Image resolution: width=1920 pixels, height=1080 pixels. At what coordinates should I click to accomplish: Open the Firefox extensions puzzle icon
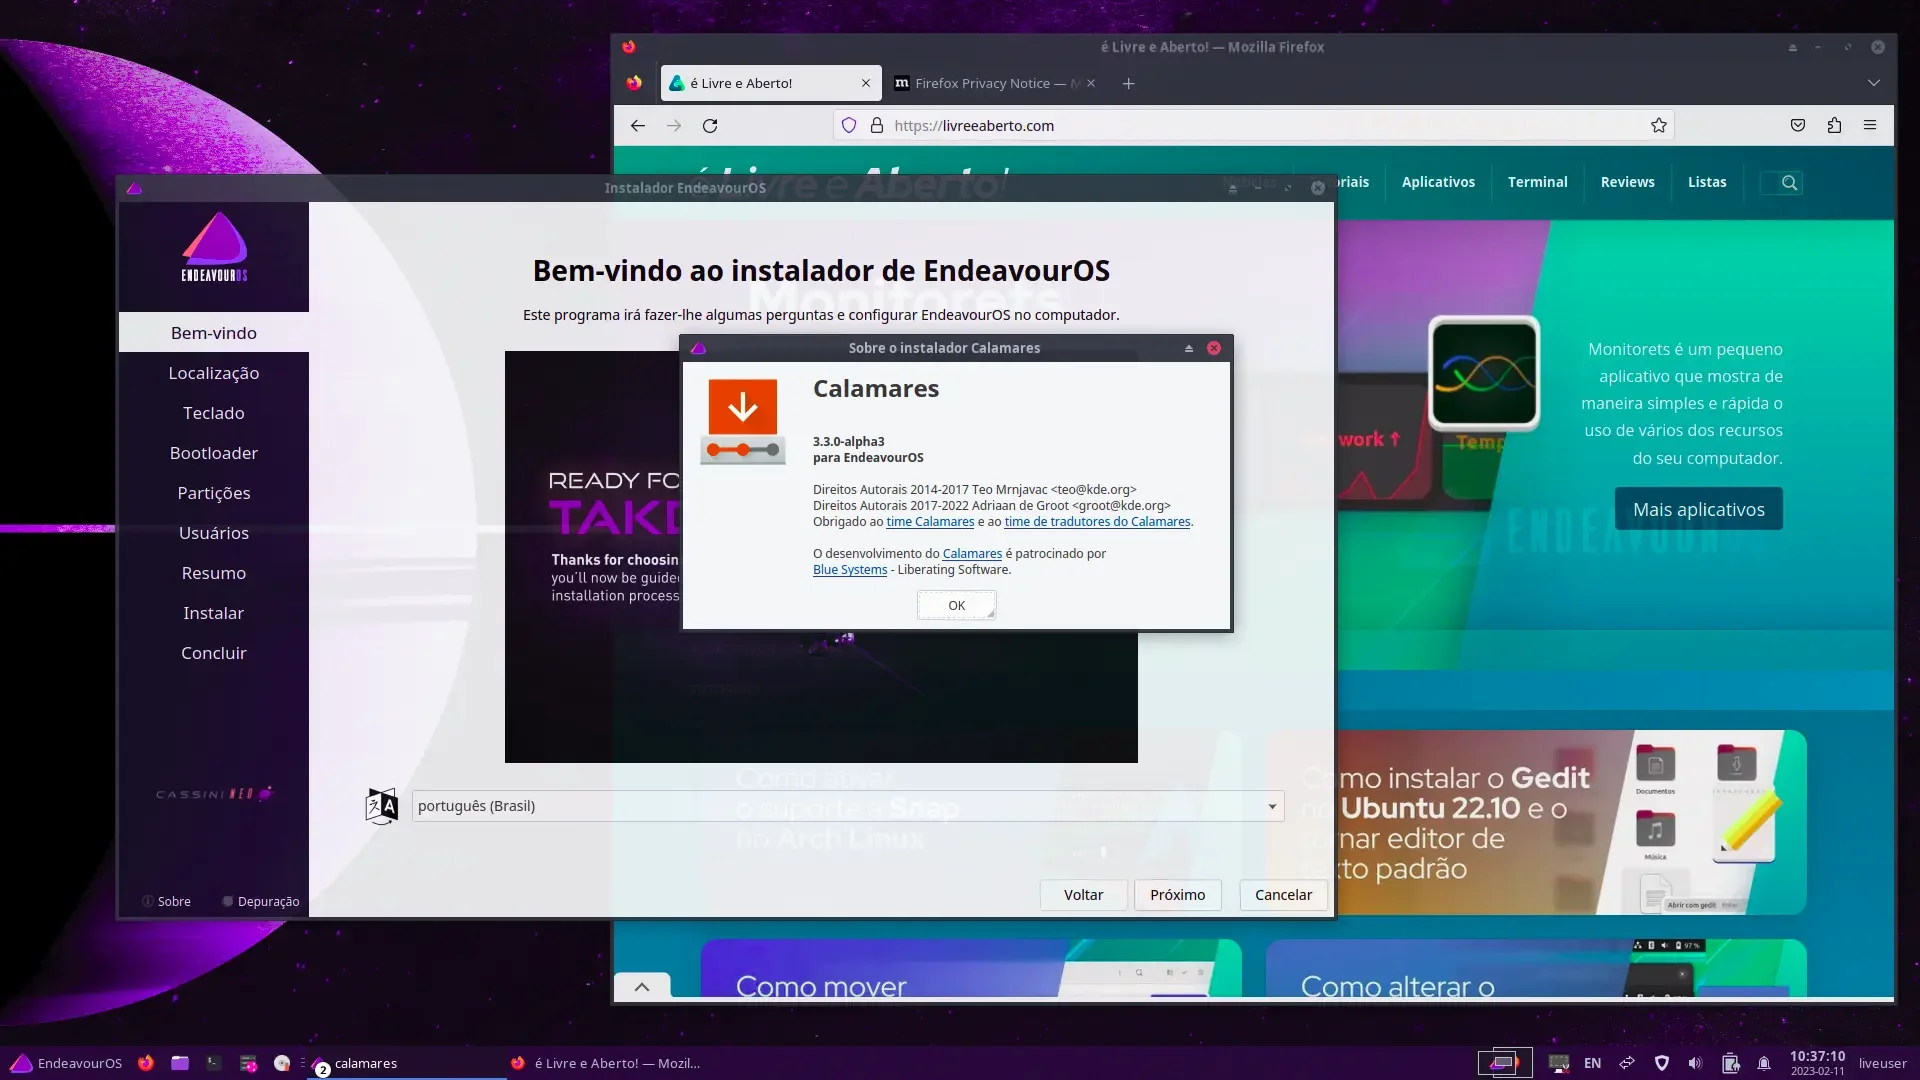tap(1834, 125)
